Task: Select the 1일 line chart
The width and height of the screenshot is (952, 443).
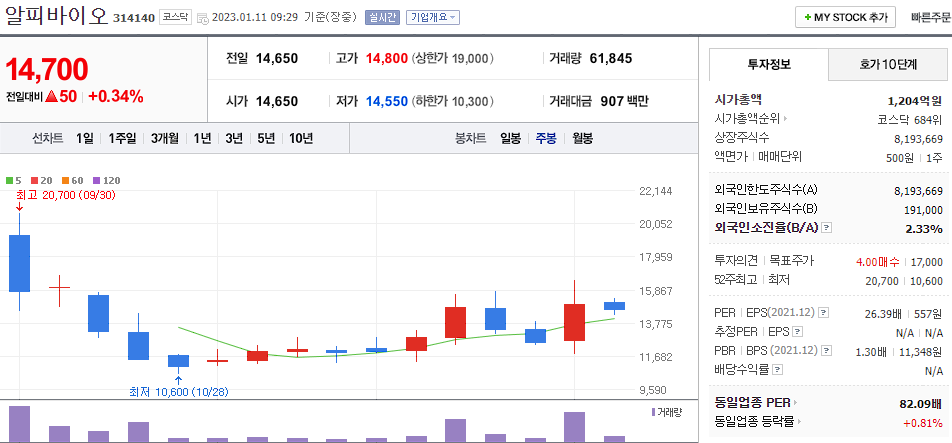Action: (85, 138)
